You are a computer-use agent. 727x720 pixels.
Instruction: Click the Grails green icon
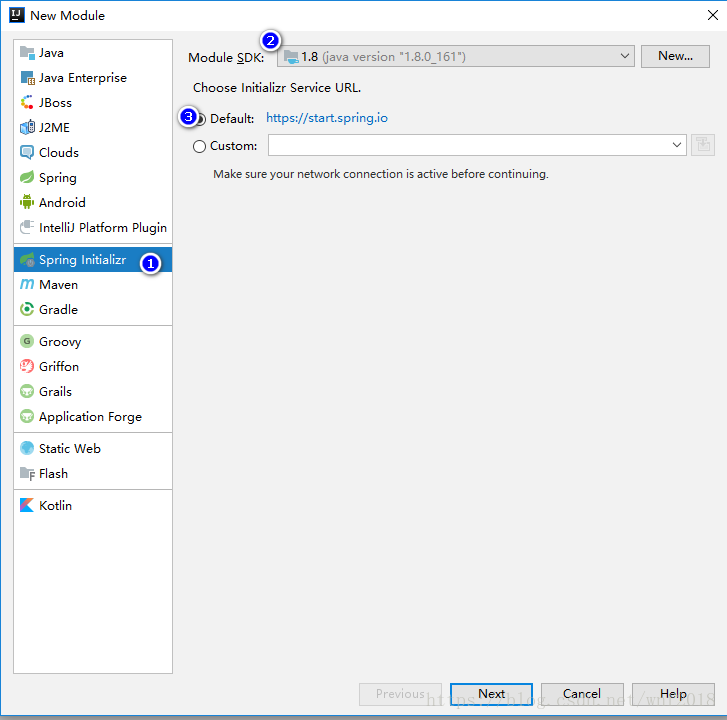click(x=27, y=391)
